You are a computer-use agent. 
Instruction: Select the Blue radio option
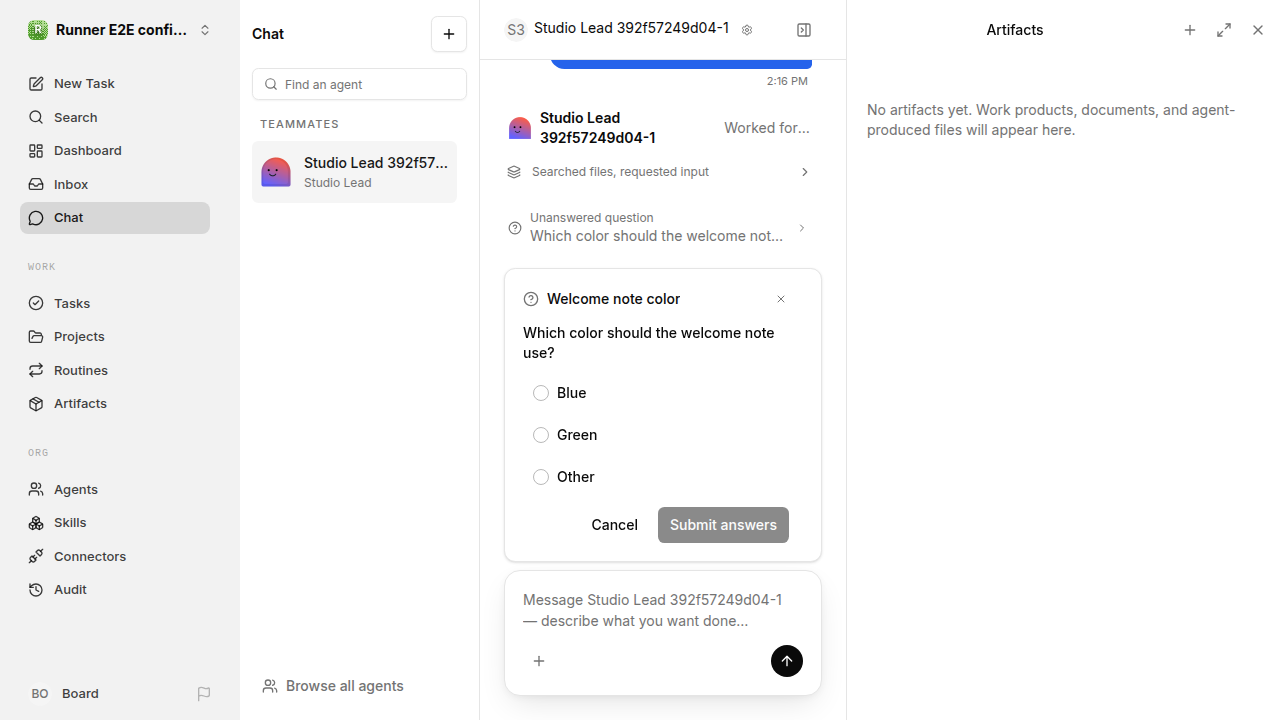541,393
